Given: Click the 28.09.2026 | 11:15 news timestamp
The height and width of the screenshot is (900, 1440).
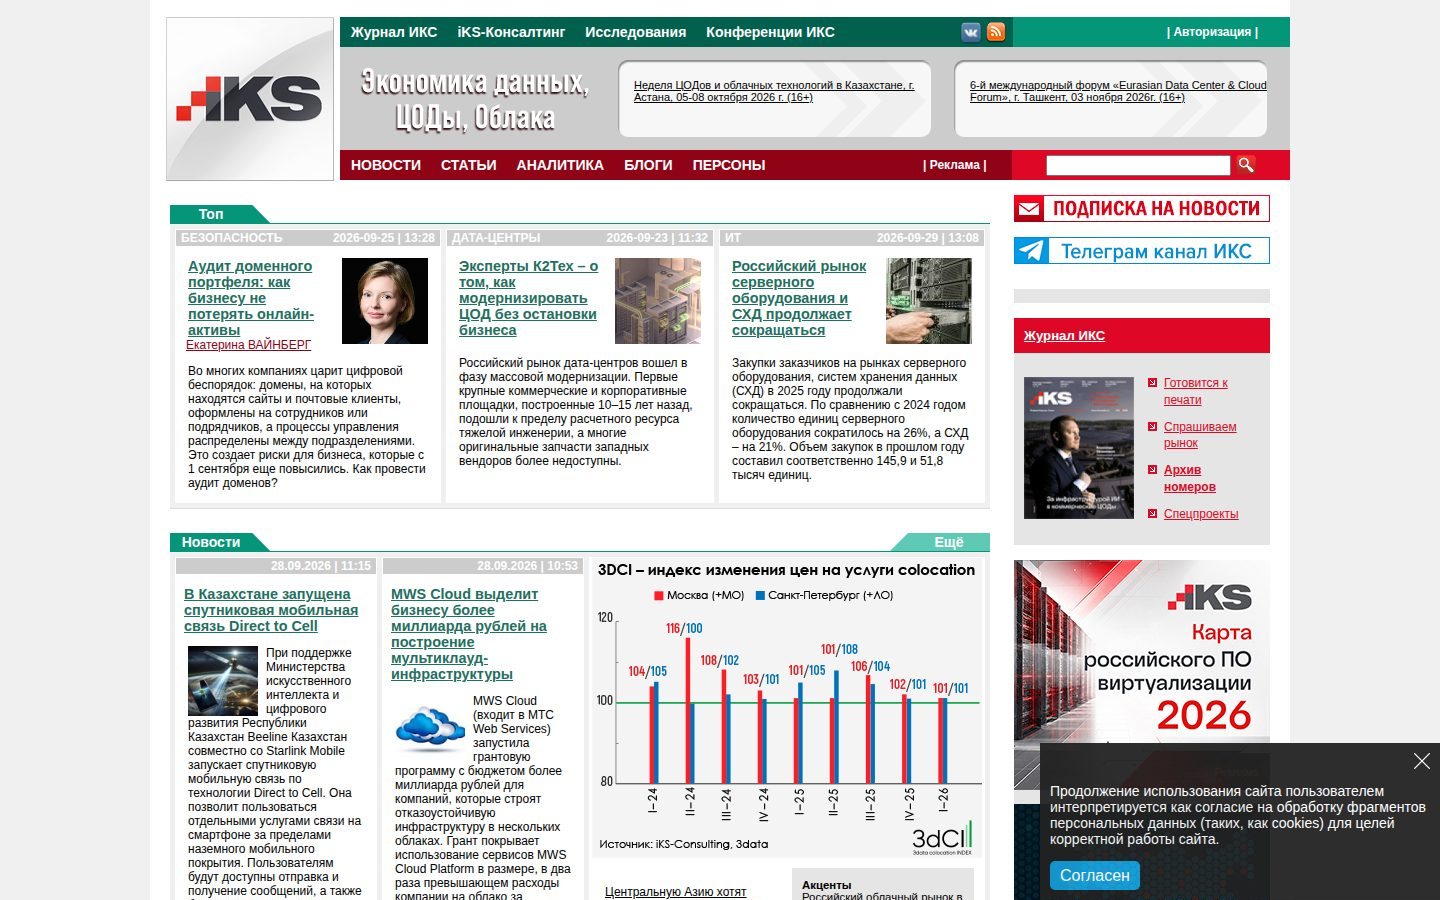Looking at the screenshot, I should (321, 566).
